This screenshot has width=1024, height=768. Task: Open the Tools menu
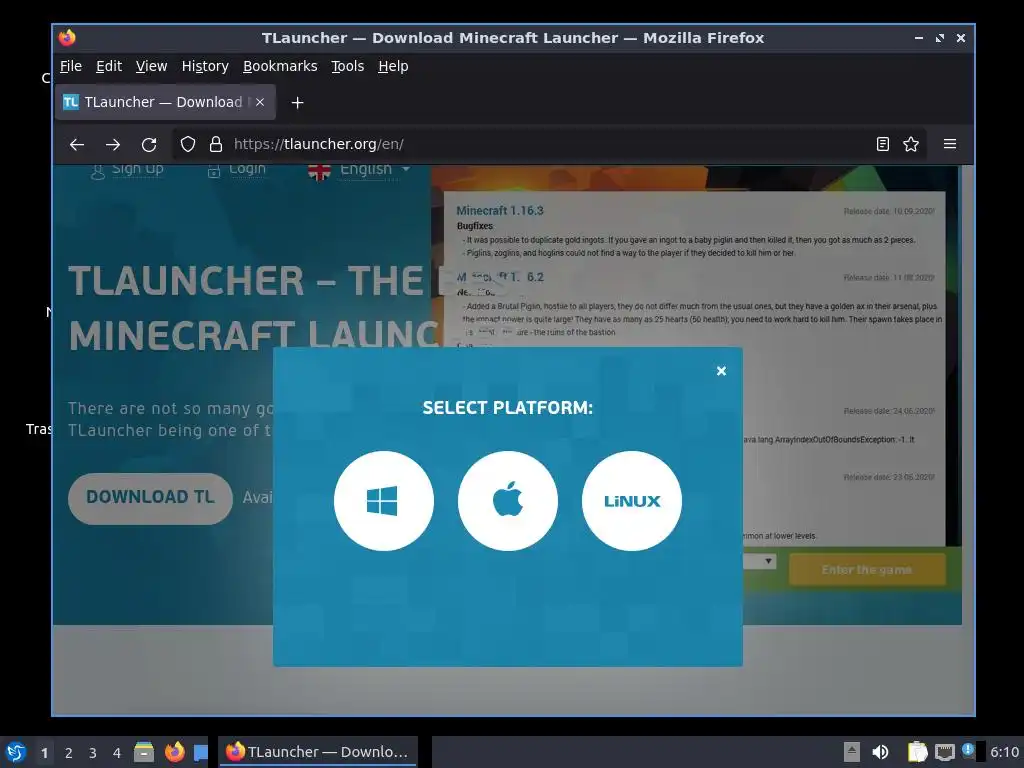point(347,66)
